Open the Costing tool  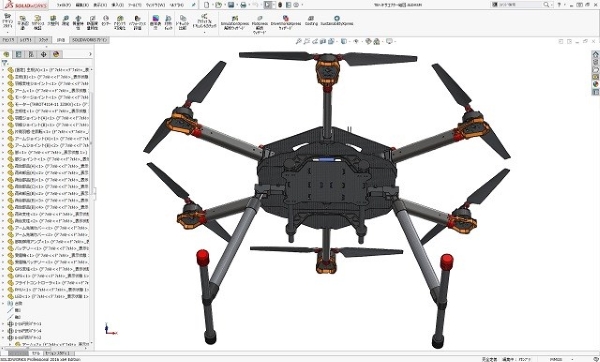[x=311, y=21]
